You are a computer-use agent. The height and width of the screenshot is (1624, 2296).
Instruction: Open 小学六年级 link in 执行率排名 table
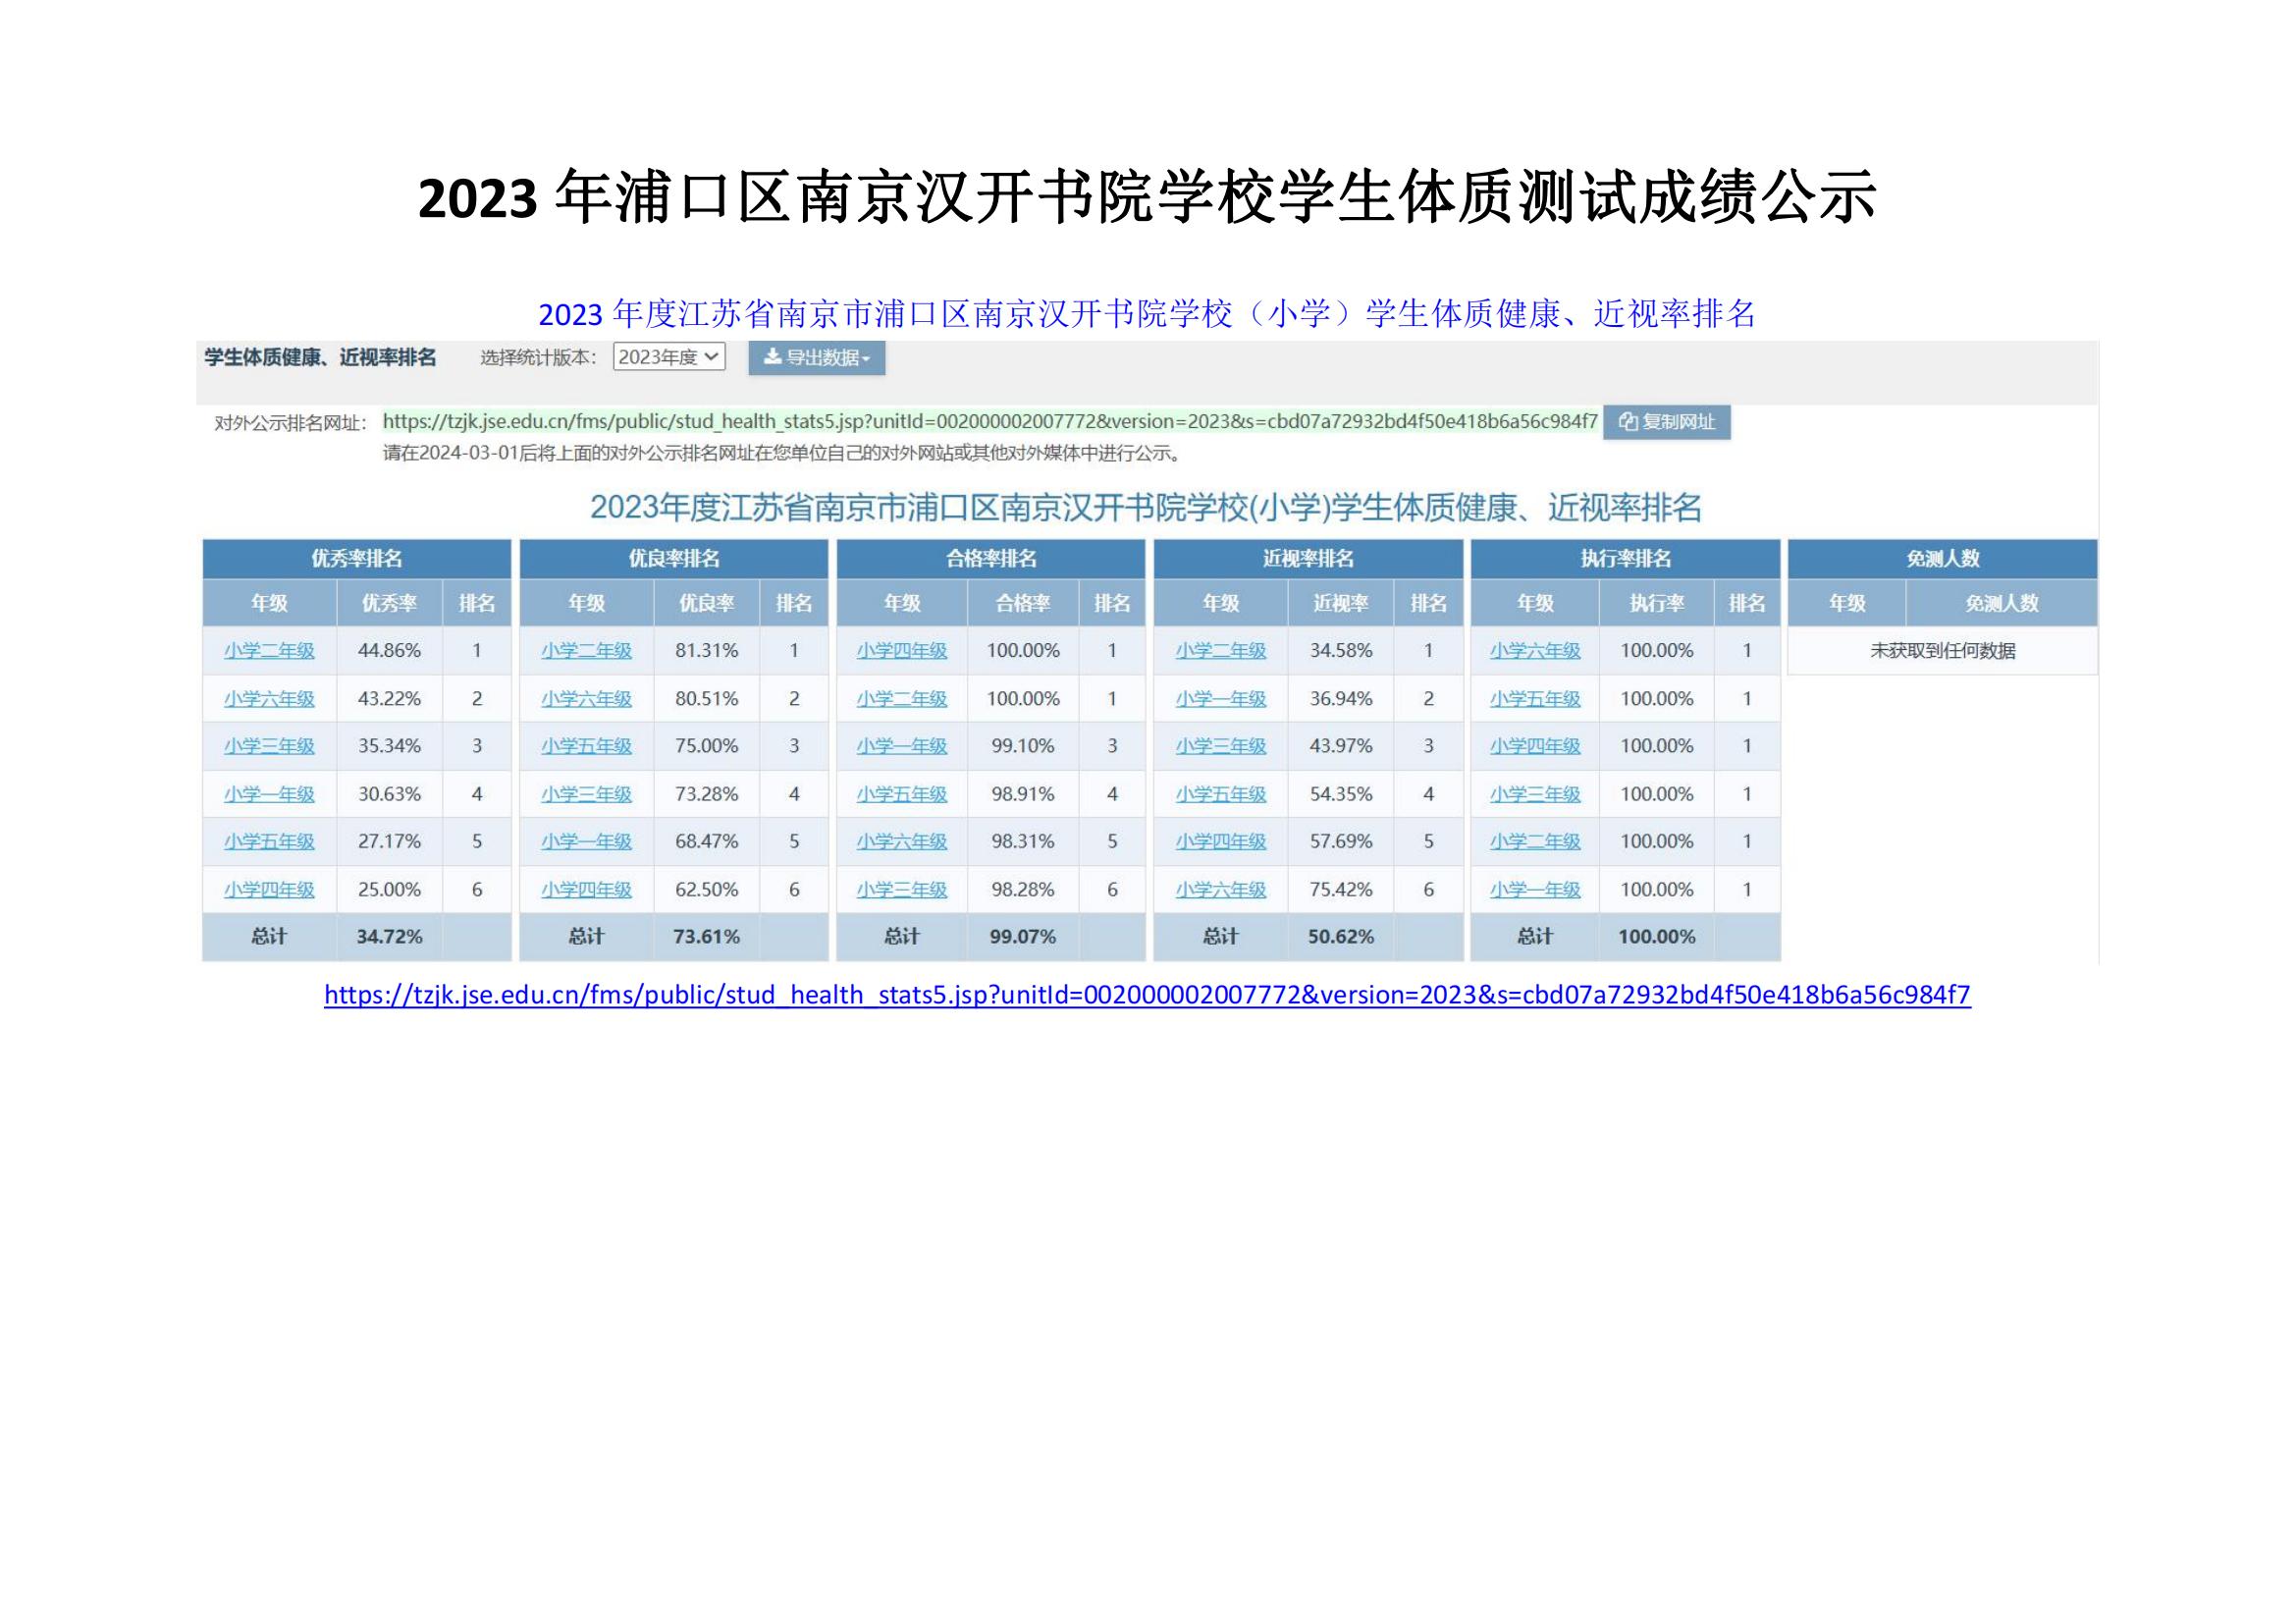pyautogui.click(x=1535, y=651)
